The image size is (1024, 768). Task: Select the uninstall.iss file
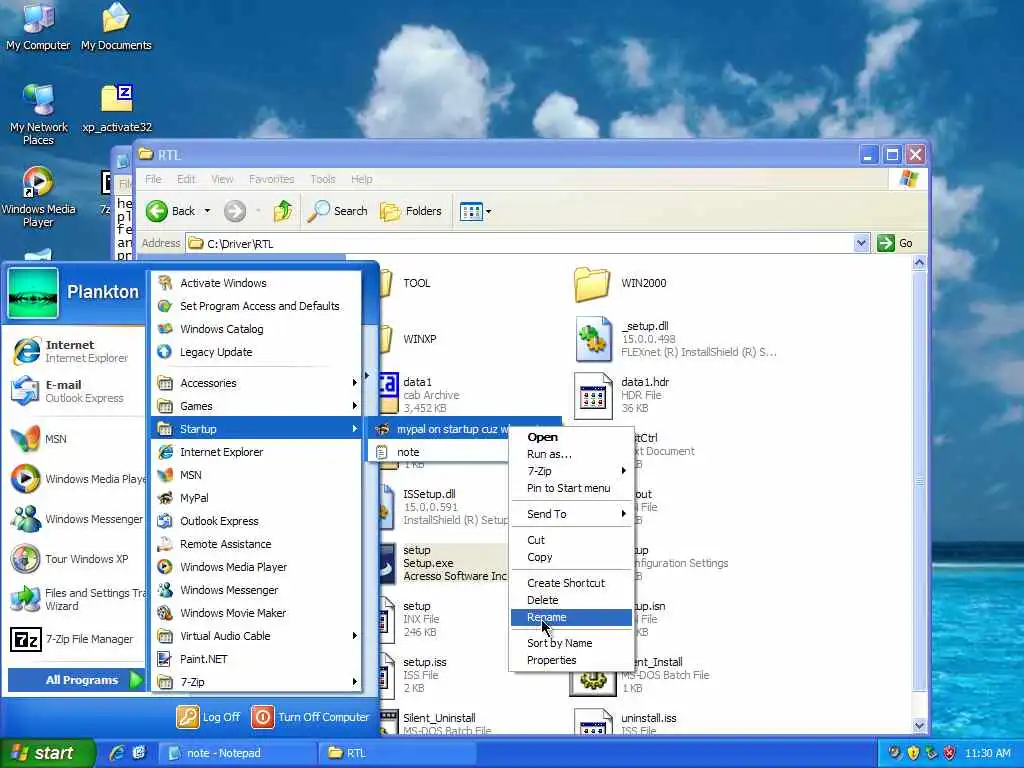pyautogui.click(x=627, y=722)
